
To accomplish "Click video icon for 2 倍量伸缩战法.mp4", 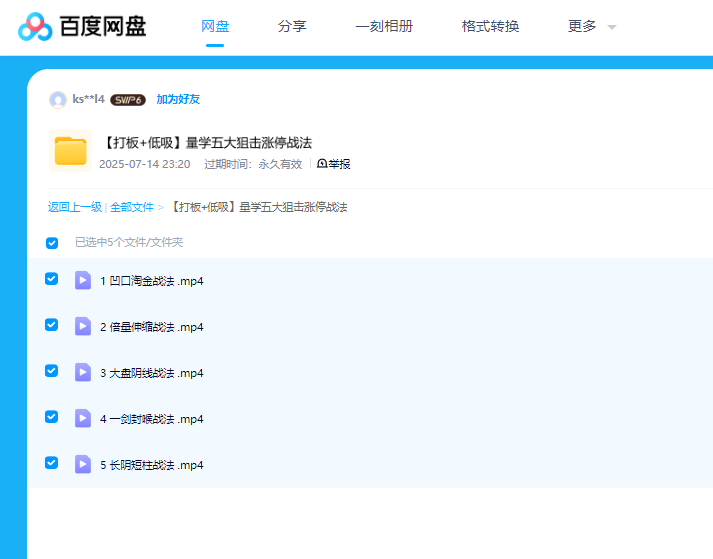I will pyautogui.click(x=83, y=326).
